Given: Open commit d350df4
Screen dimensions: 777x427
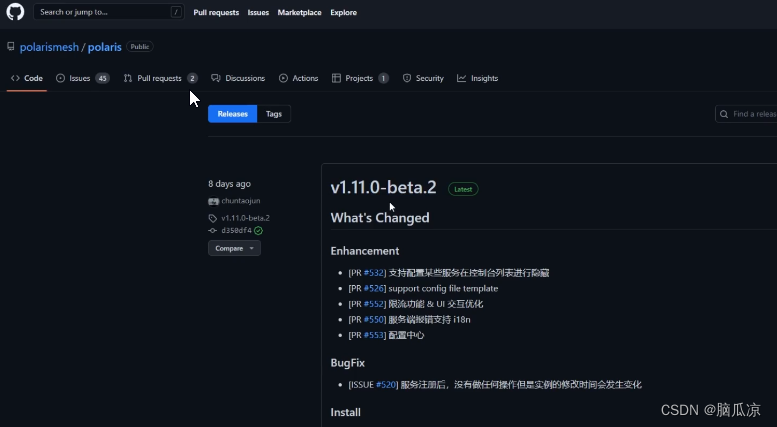Looking at the screenshot, I should (236, 230).
